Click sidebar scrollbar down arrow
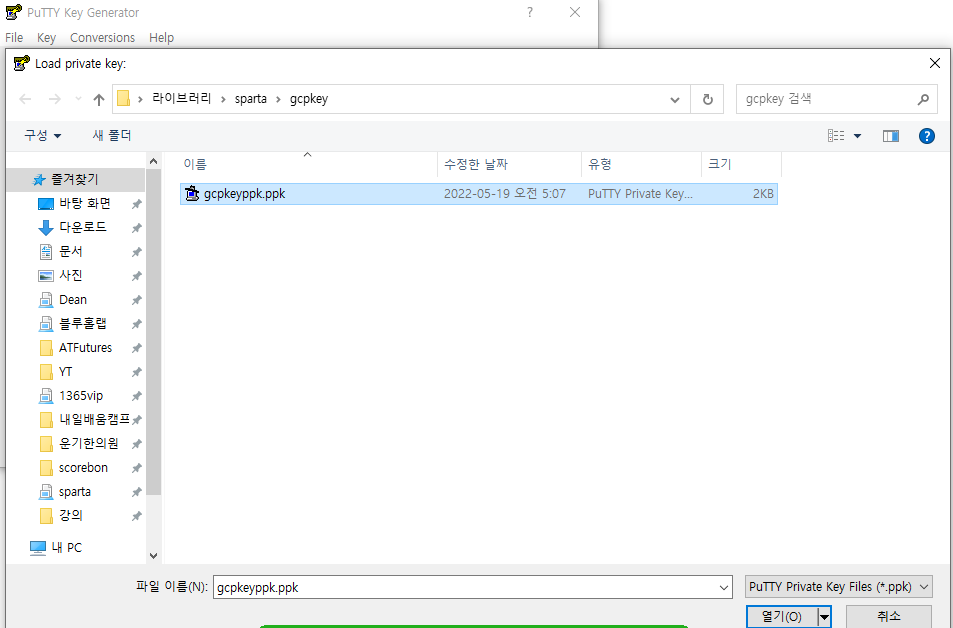 coord(153,556)
